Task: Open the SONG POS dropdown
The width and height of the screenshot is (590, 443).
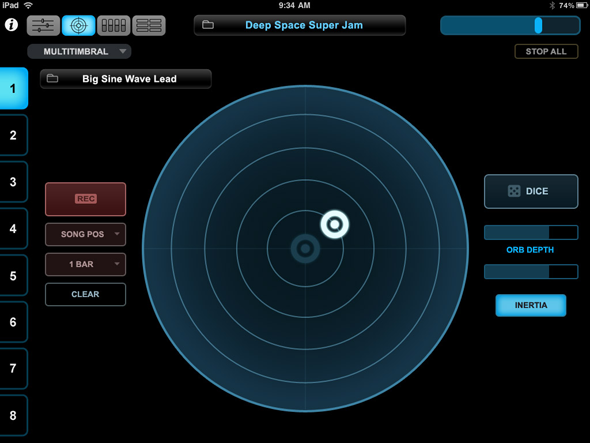Action: click(x=85, y=234)
